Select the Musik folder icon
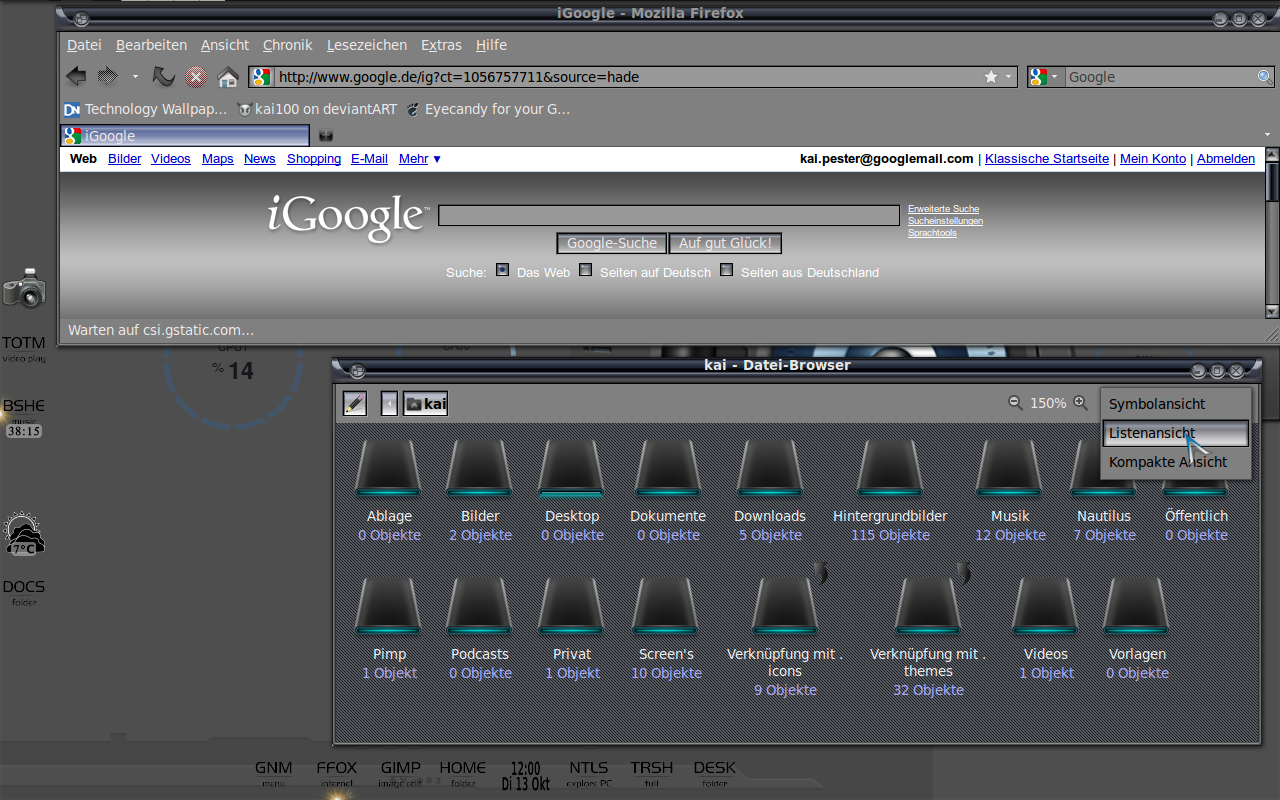Viewport: 1280px width, 800px height. point(1010,467)
